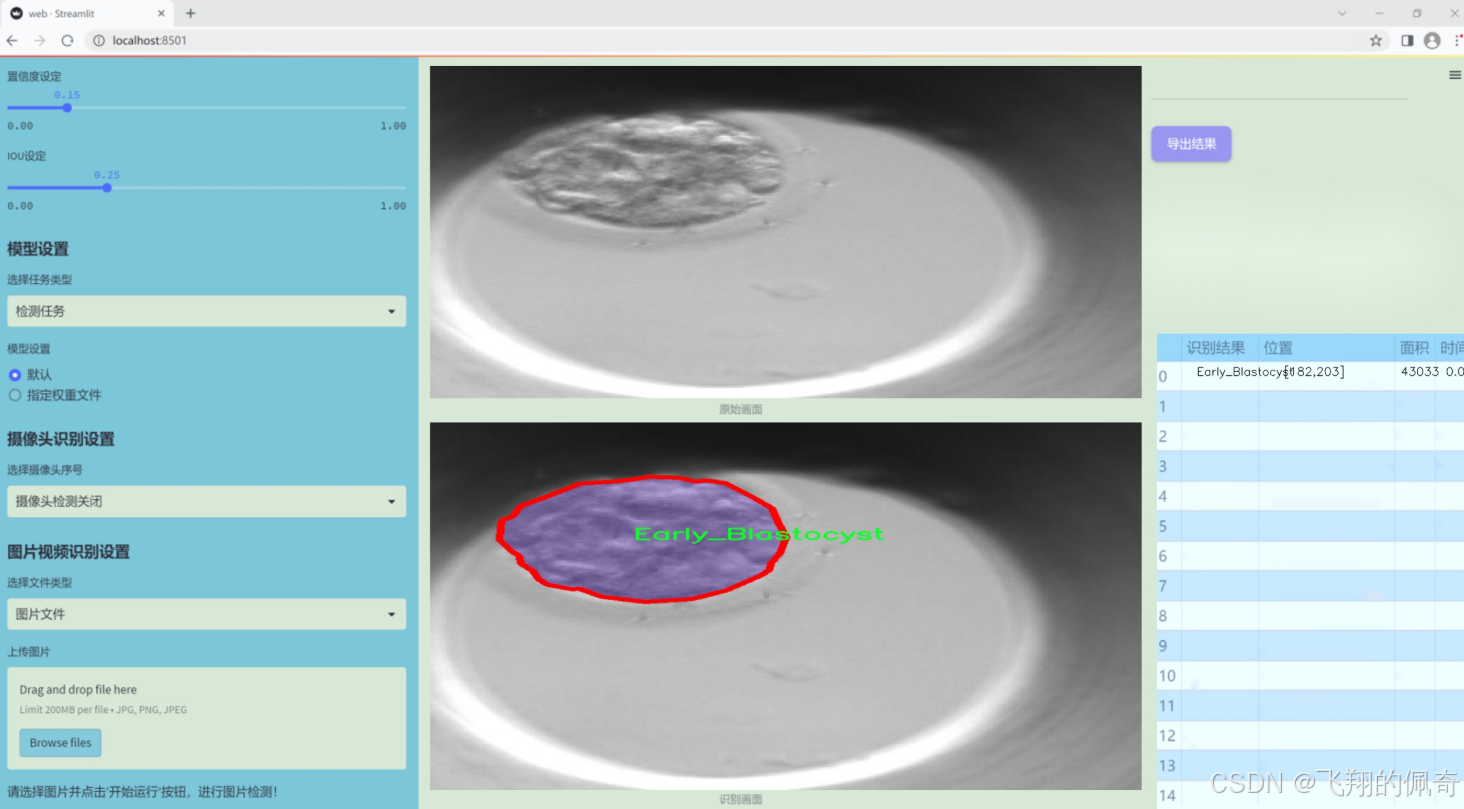Click row index 14 in results table
This screenshot has width=1464, height=809.
pyautogui.click(x=1169, y=796)
